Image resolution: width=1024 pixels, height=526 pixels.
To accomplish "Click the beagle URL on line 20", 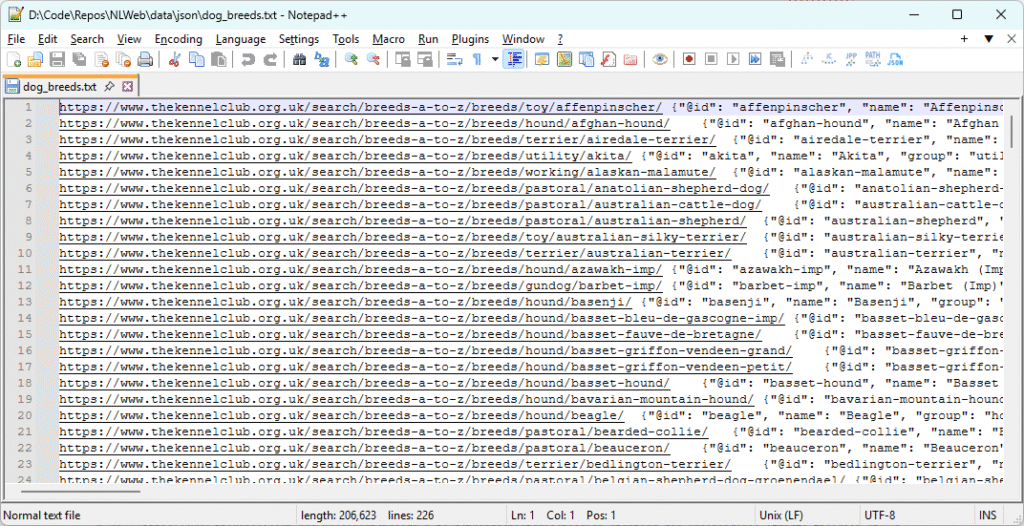I will point(342,415).
